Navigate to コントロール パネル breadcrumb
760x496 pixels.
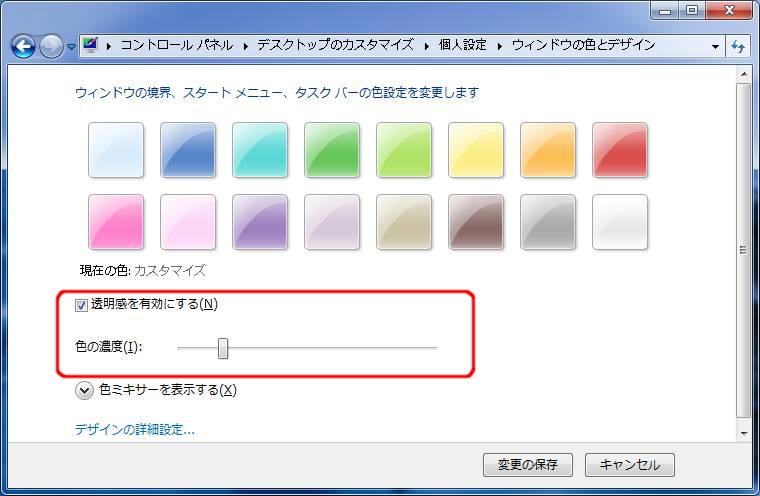[x=176, y=45]
